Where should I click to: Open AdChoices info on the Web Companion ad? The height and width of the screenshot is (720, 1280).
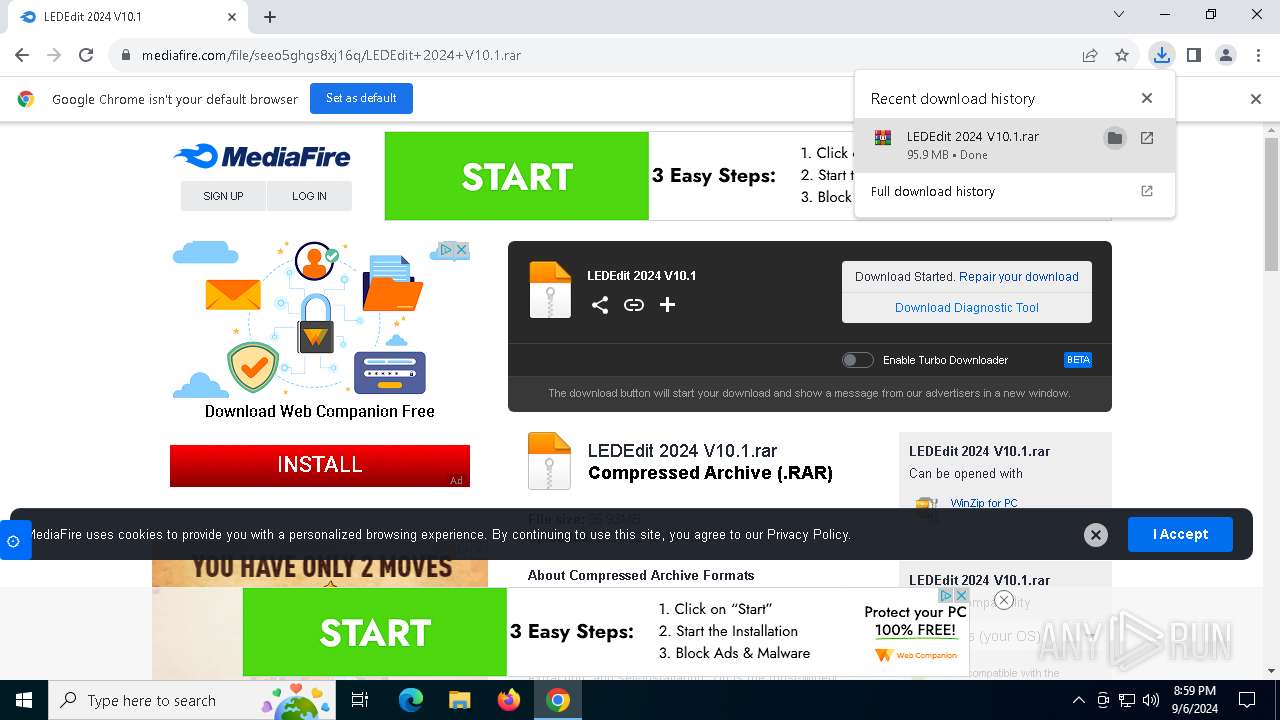click(447, 249)
